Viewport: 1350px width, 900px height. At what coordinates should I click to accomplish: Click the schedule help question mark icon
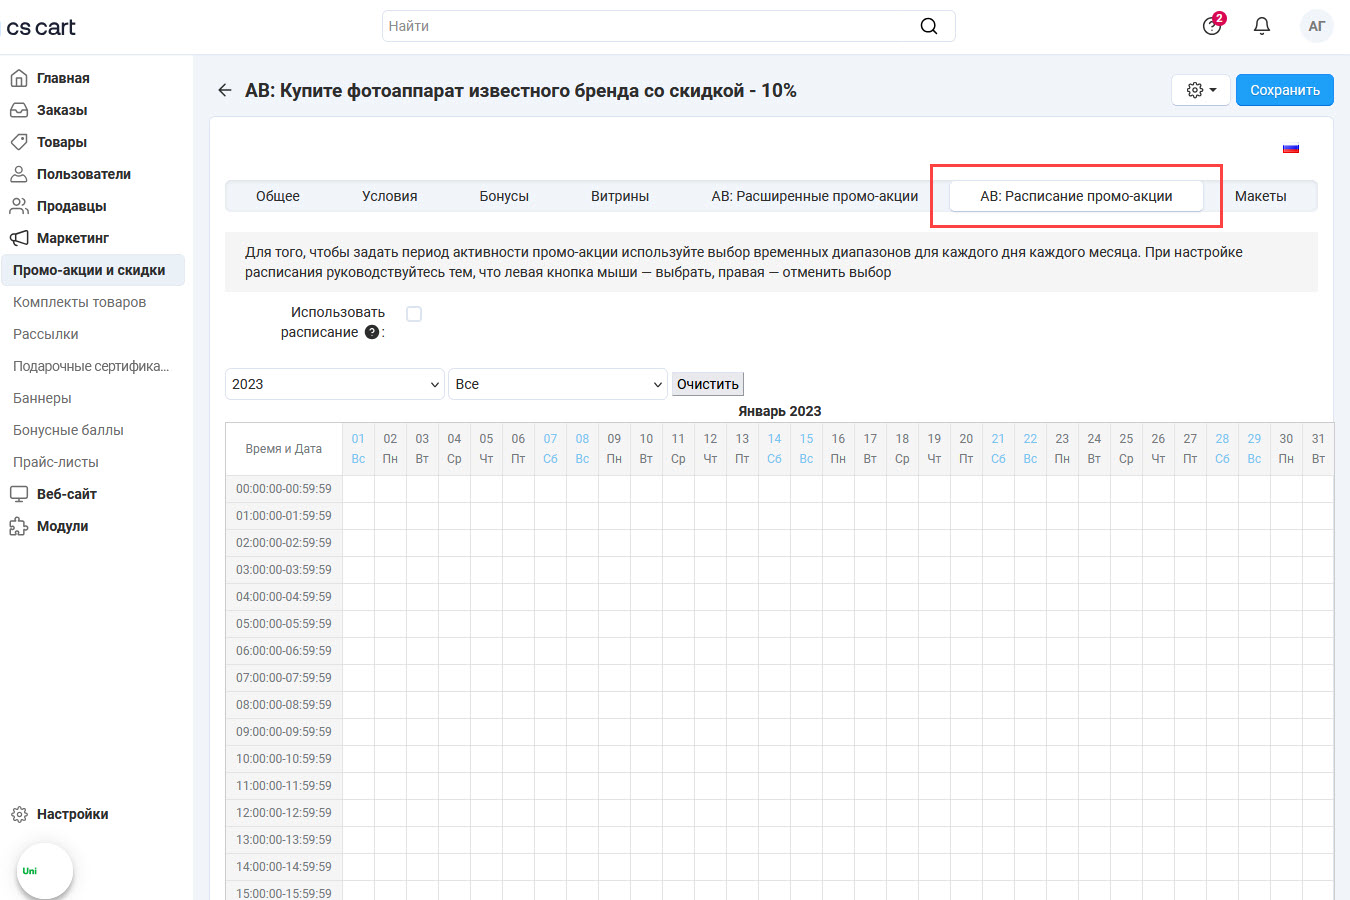[x=372, y=333]
